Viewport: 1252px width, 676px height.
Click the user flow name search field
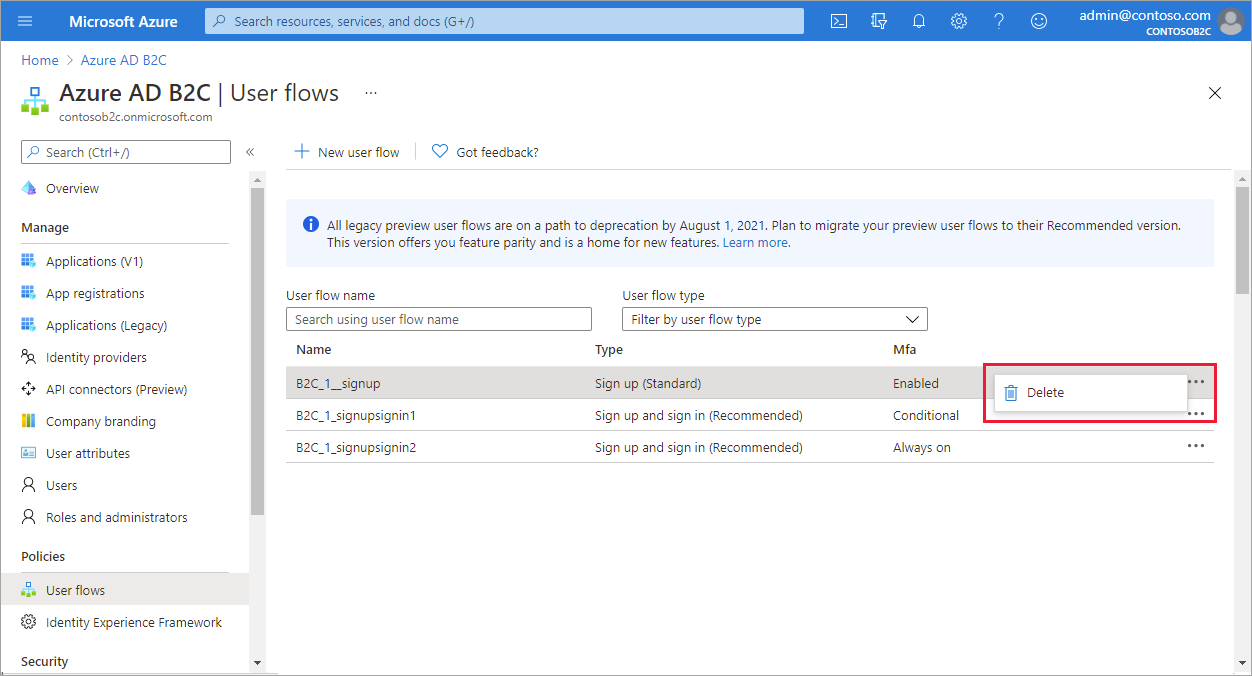pos(438,318)
